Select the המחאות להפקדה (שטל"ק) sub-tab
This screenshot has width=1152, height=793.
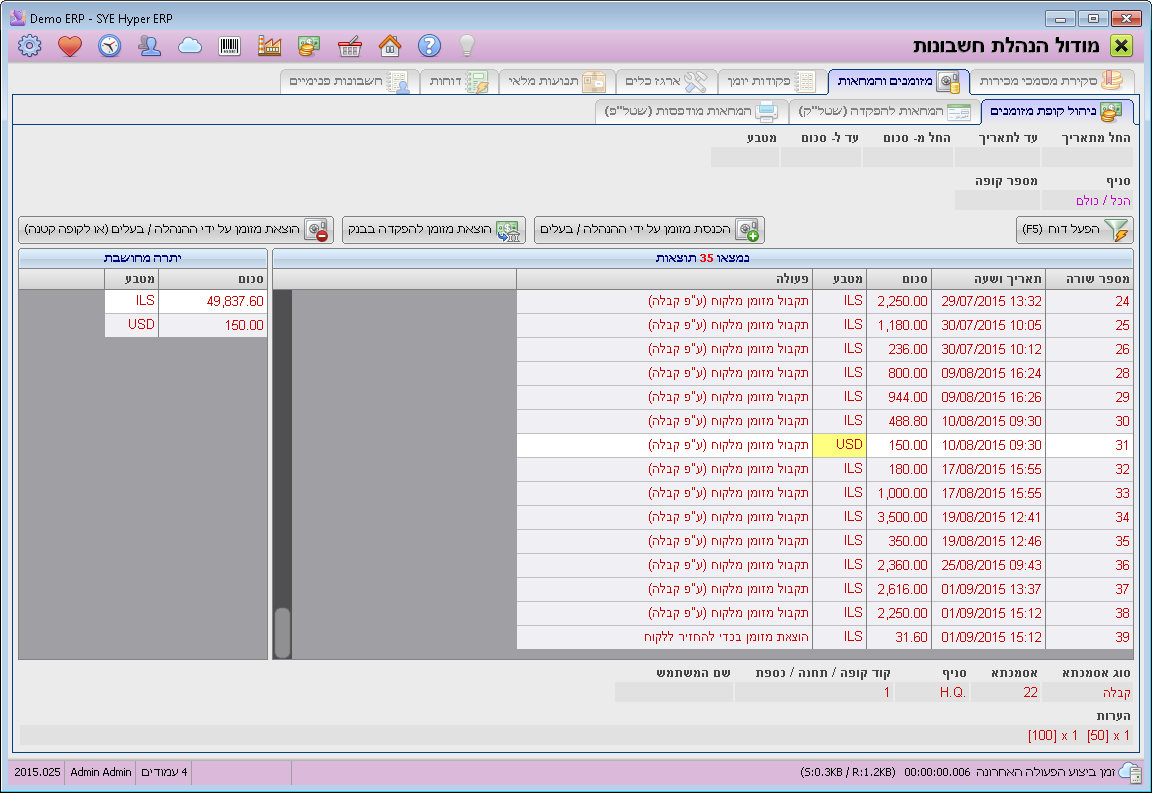click(x=882, y=111)
